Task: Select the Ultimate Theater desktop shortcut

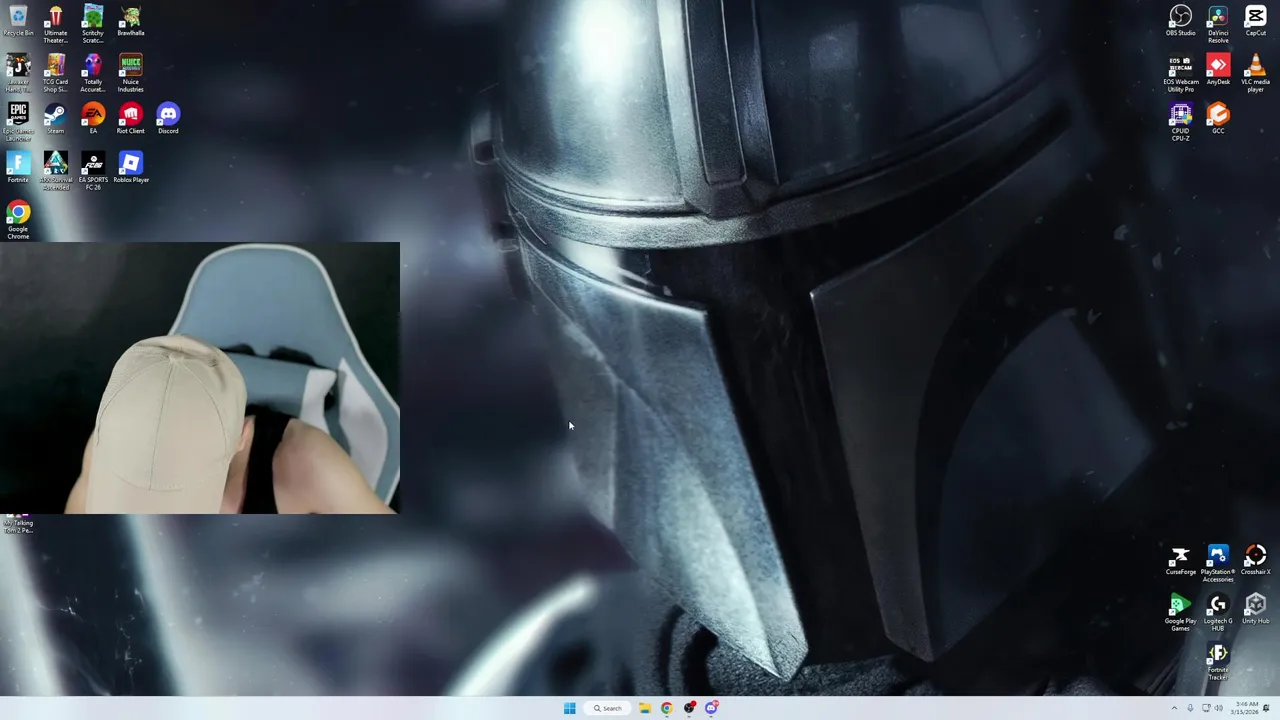Action: click(56, 24)
